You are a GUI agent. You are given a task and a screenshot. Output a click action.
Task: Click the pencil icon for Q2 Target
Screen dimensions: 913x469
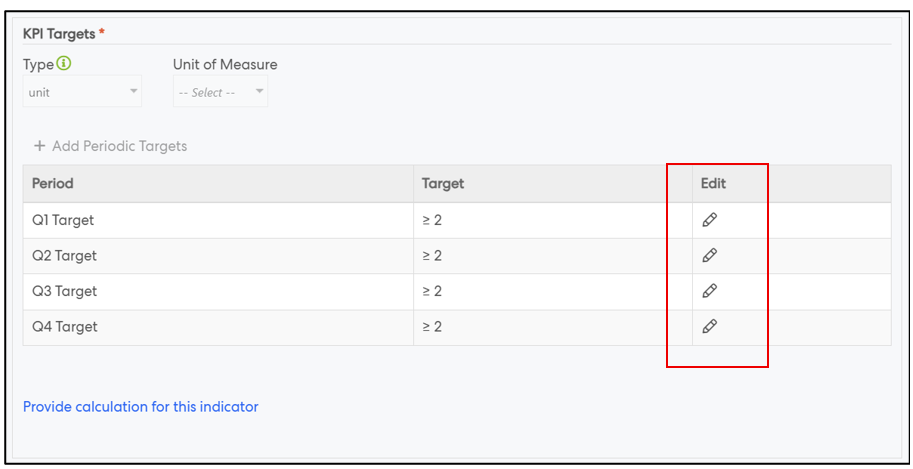point(709,255)
